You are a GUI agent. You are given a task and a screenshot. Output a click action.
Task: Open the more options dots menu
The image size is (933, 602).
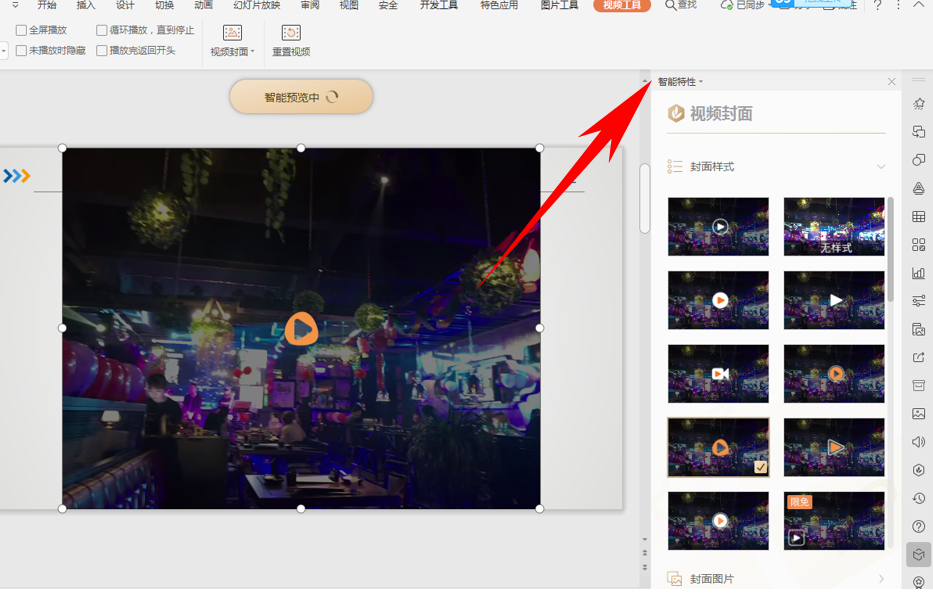point(898,5)
